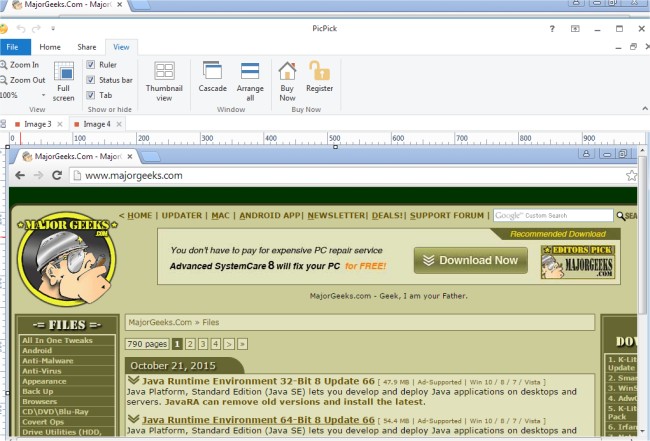
Task: Click the Zoom Out magnifier icon
Action: click(x=3, y=80)
